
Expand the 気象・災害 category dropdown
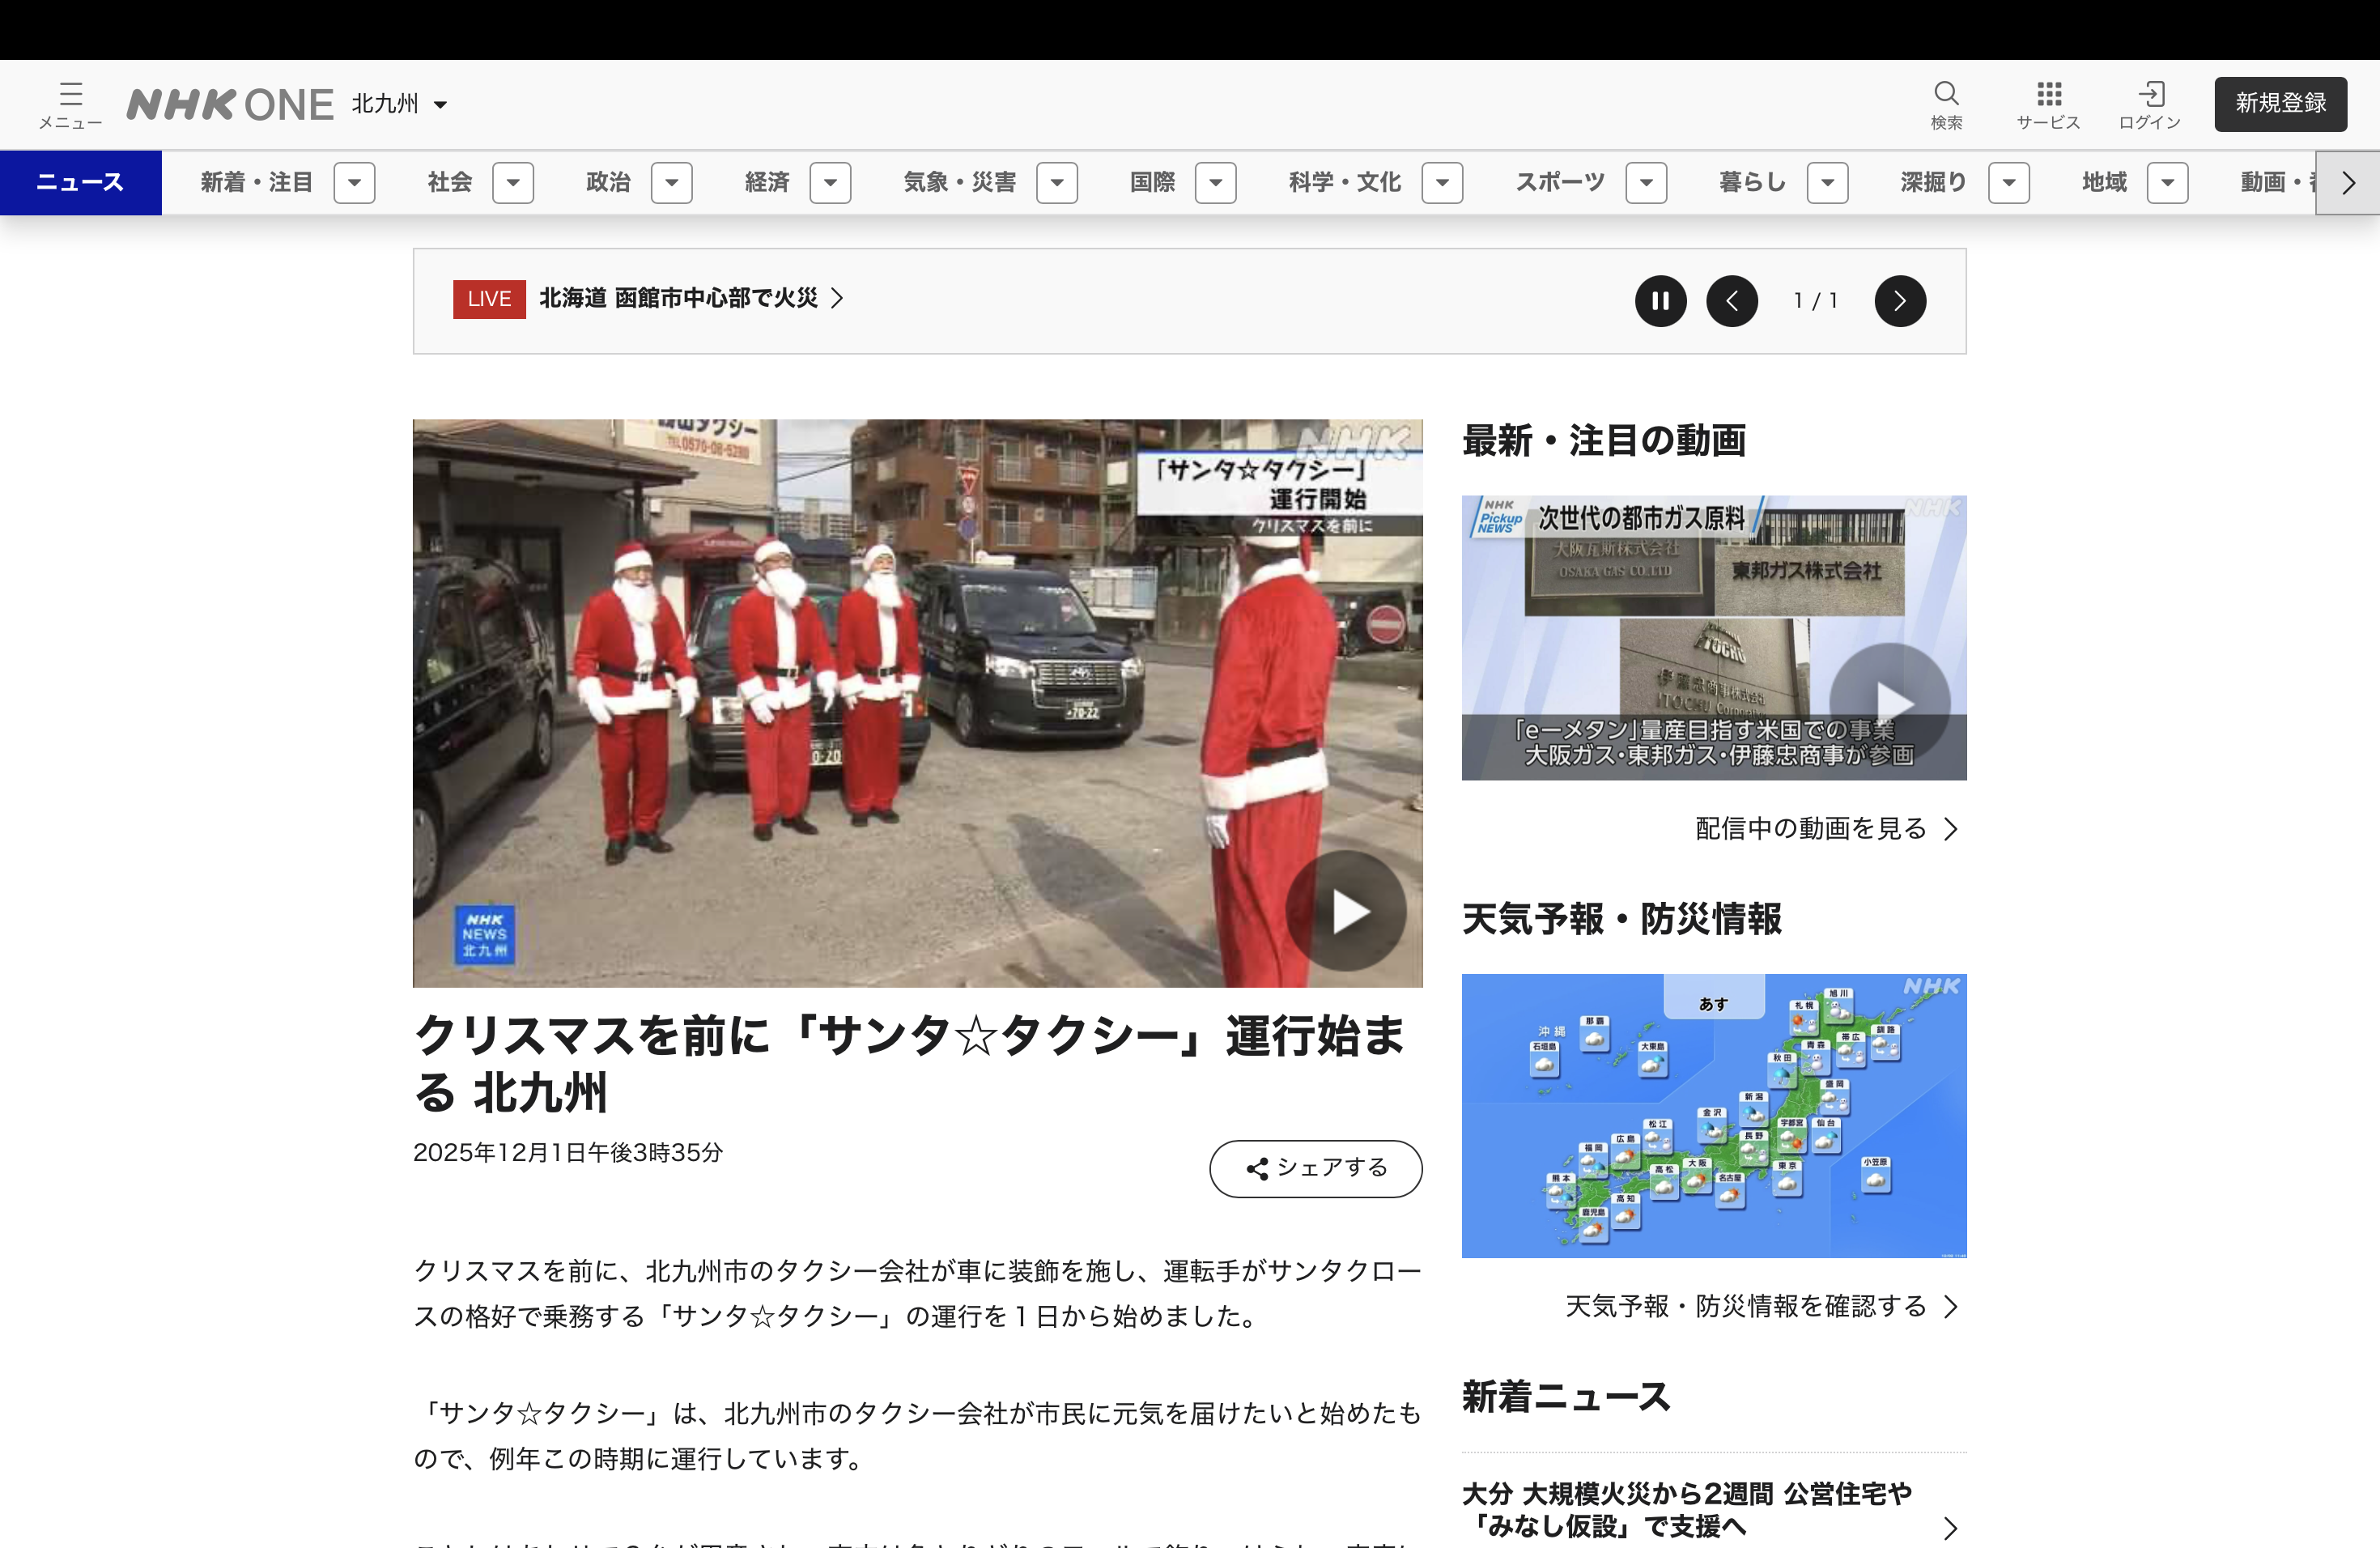tap(1056, 183)
